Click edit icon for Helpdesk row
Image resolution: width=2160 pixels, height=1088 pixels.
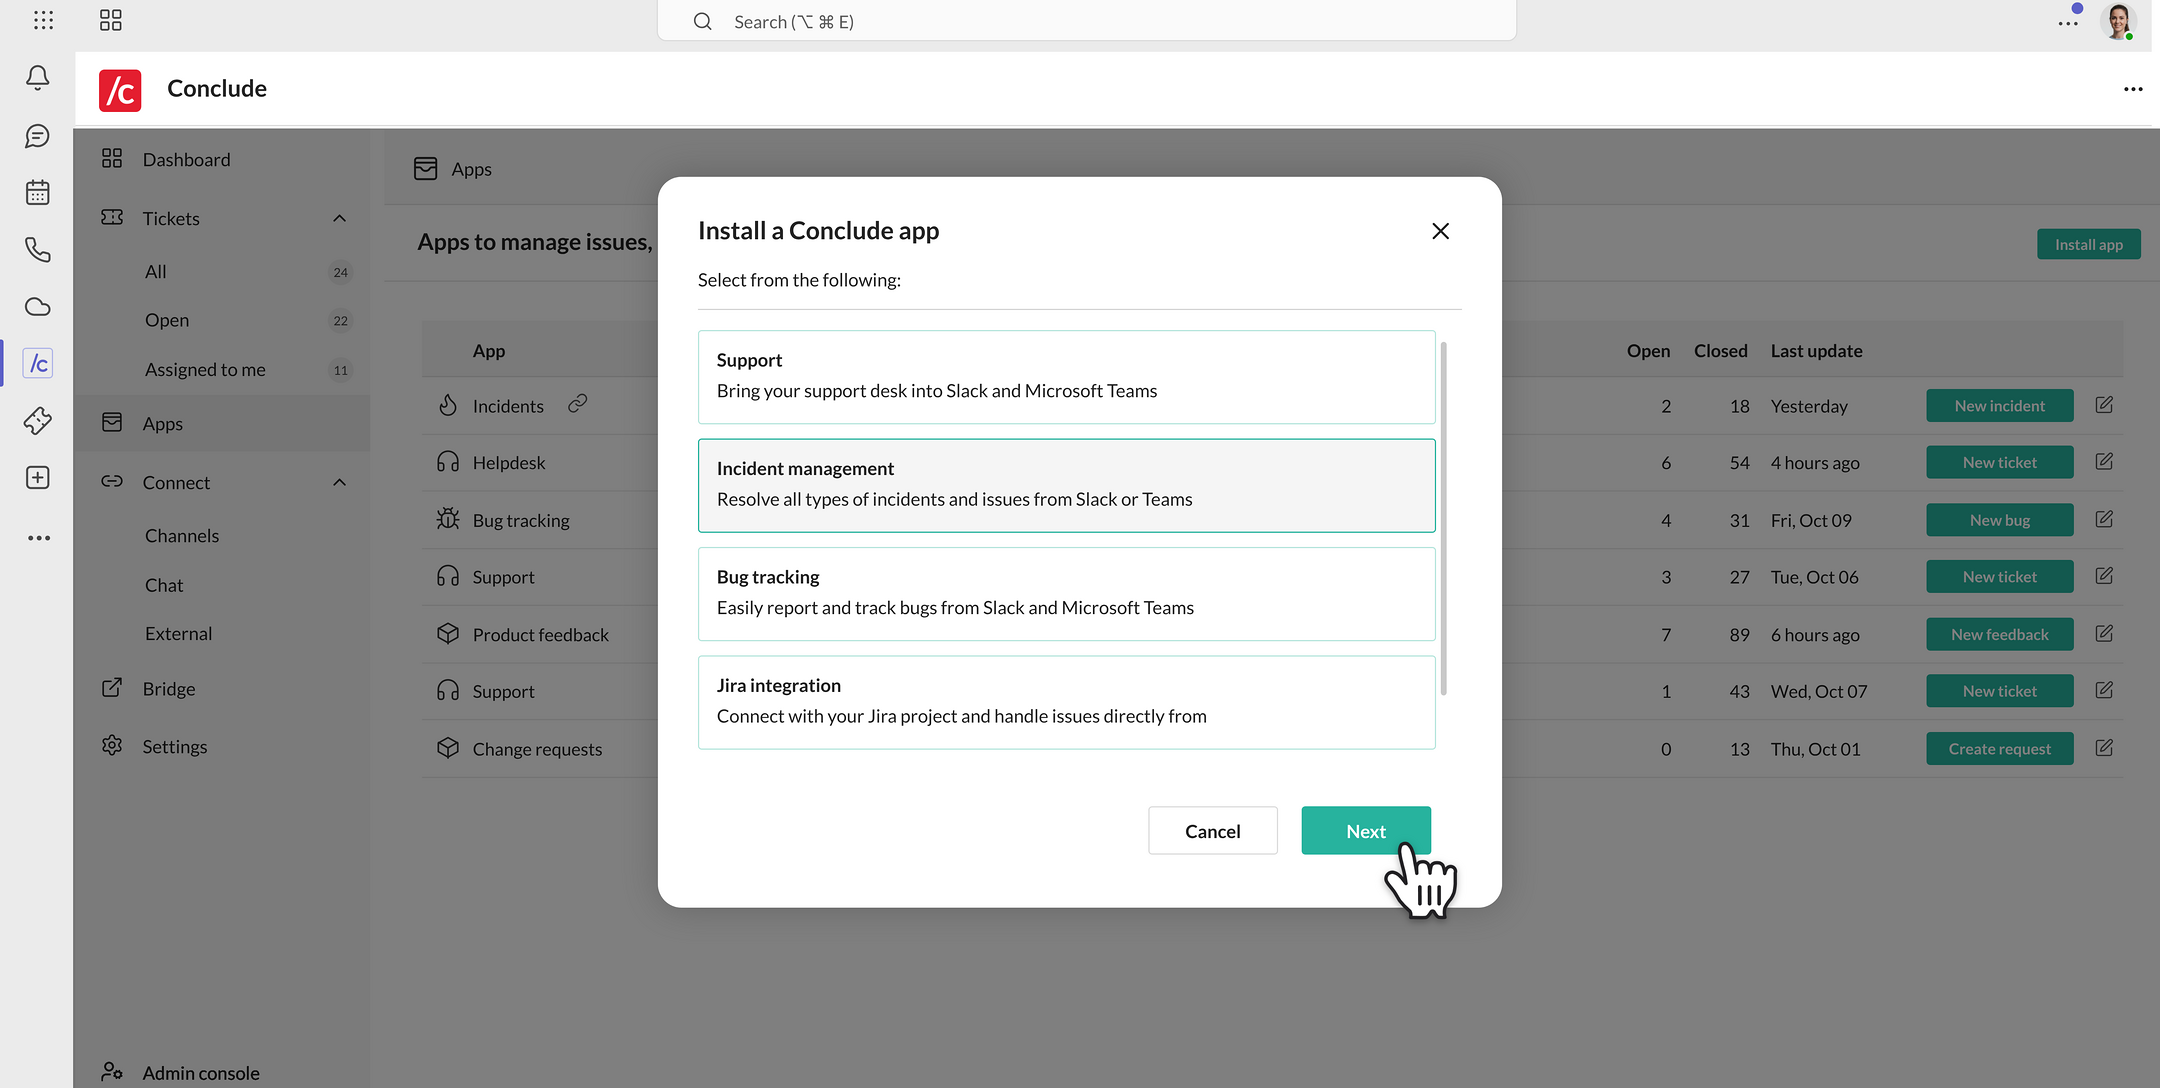pos(2104,462)
